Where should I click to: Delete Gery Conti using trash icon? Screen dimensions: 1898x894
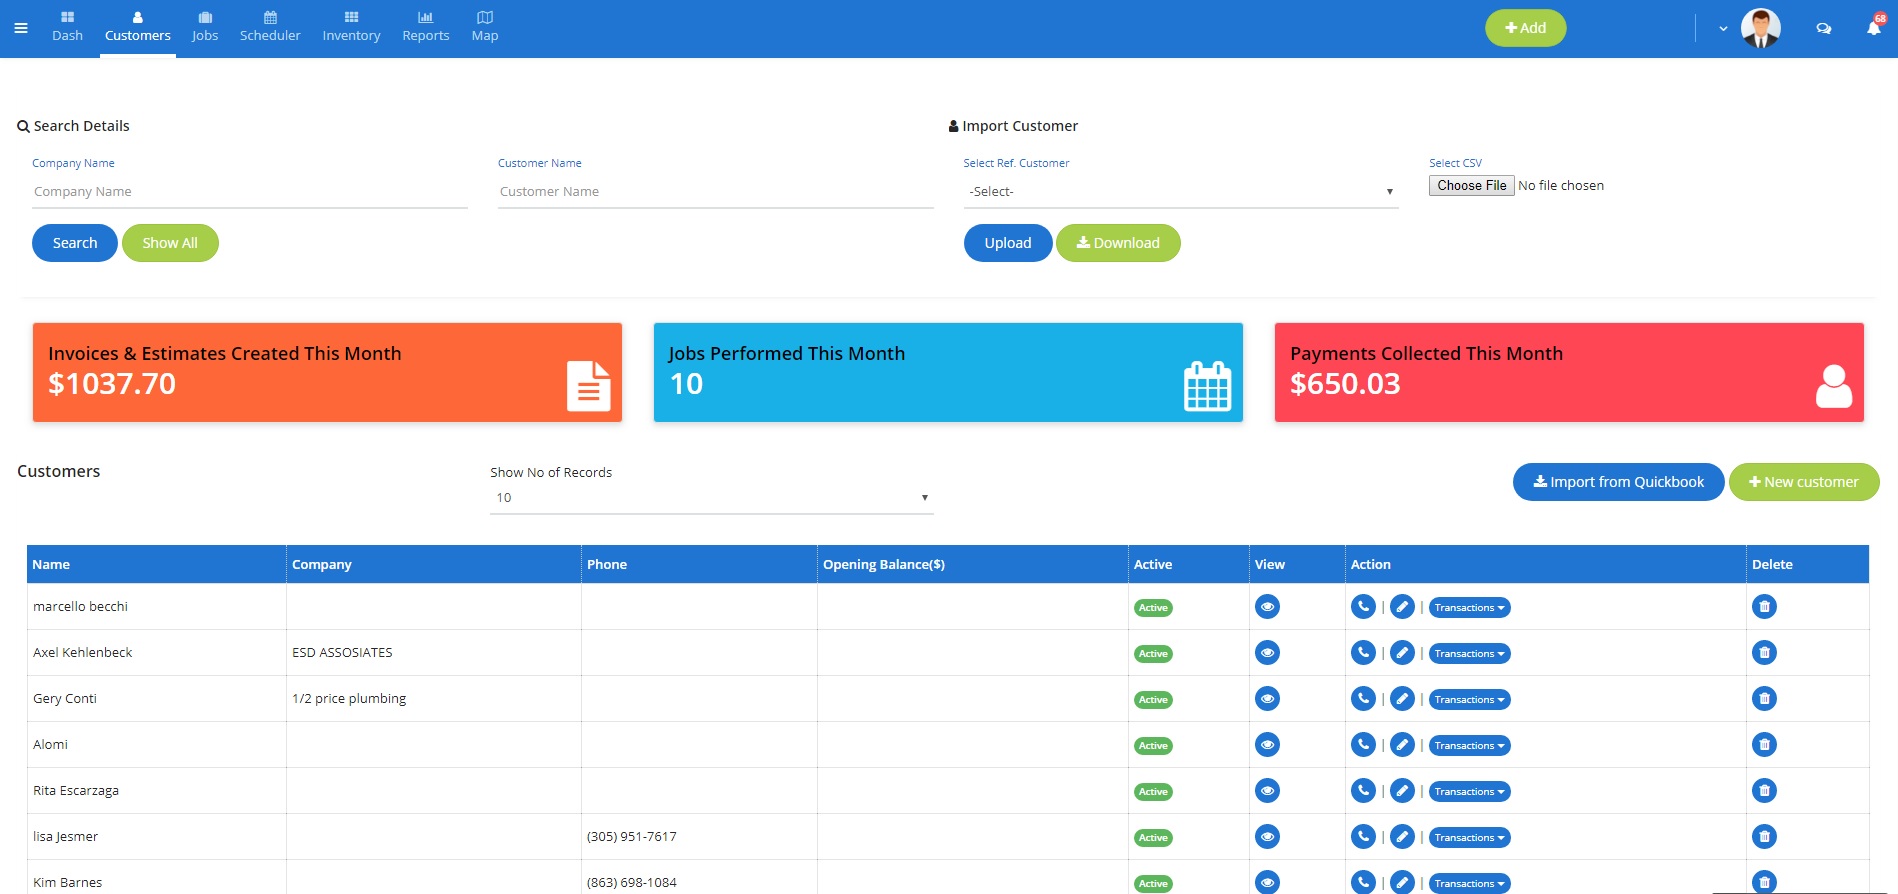[x=1764, y=699]
